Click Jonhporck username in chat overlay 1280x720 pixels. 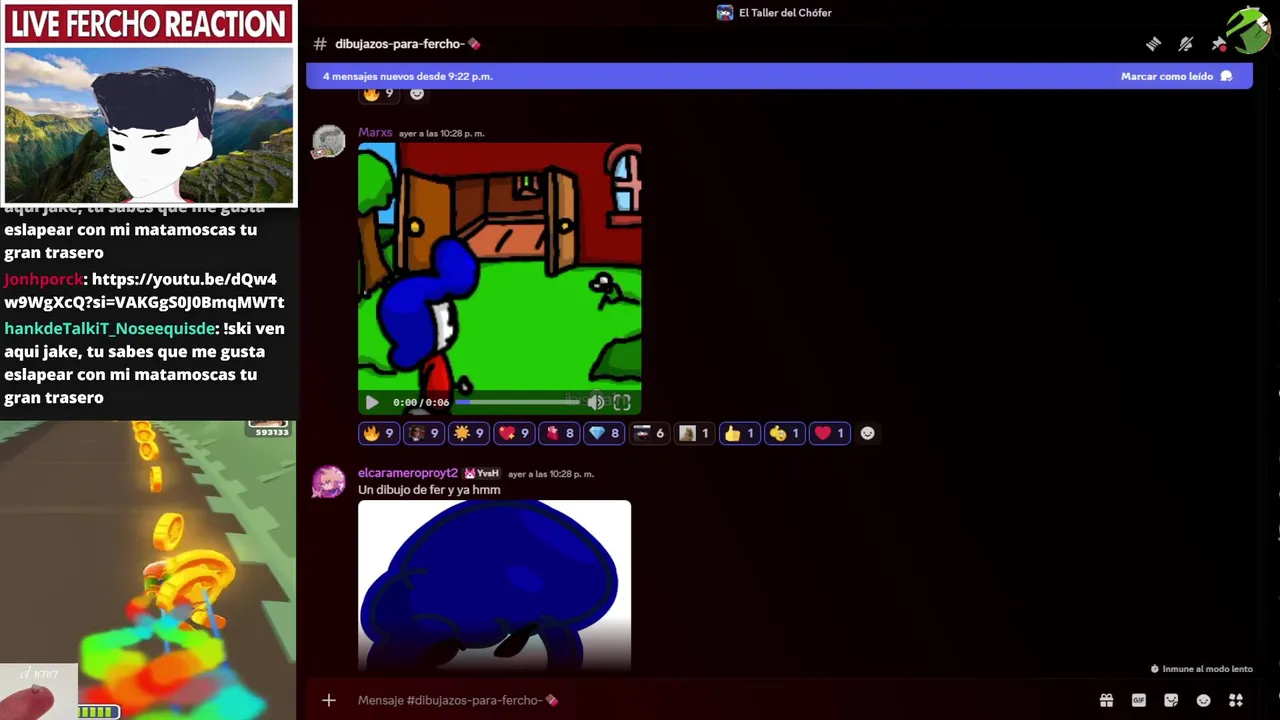coord(43,279)
